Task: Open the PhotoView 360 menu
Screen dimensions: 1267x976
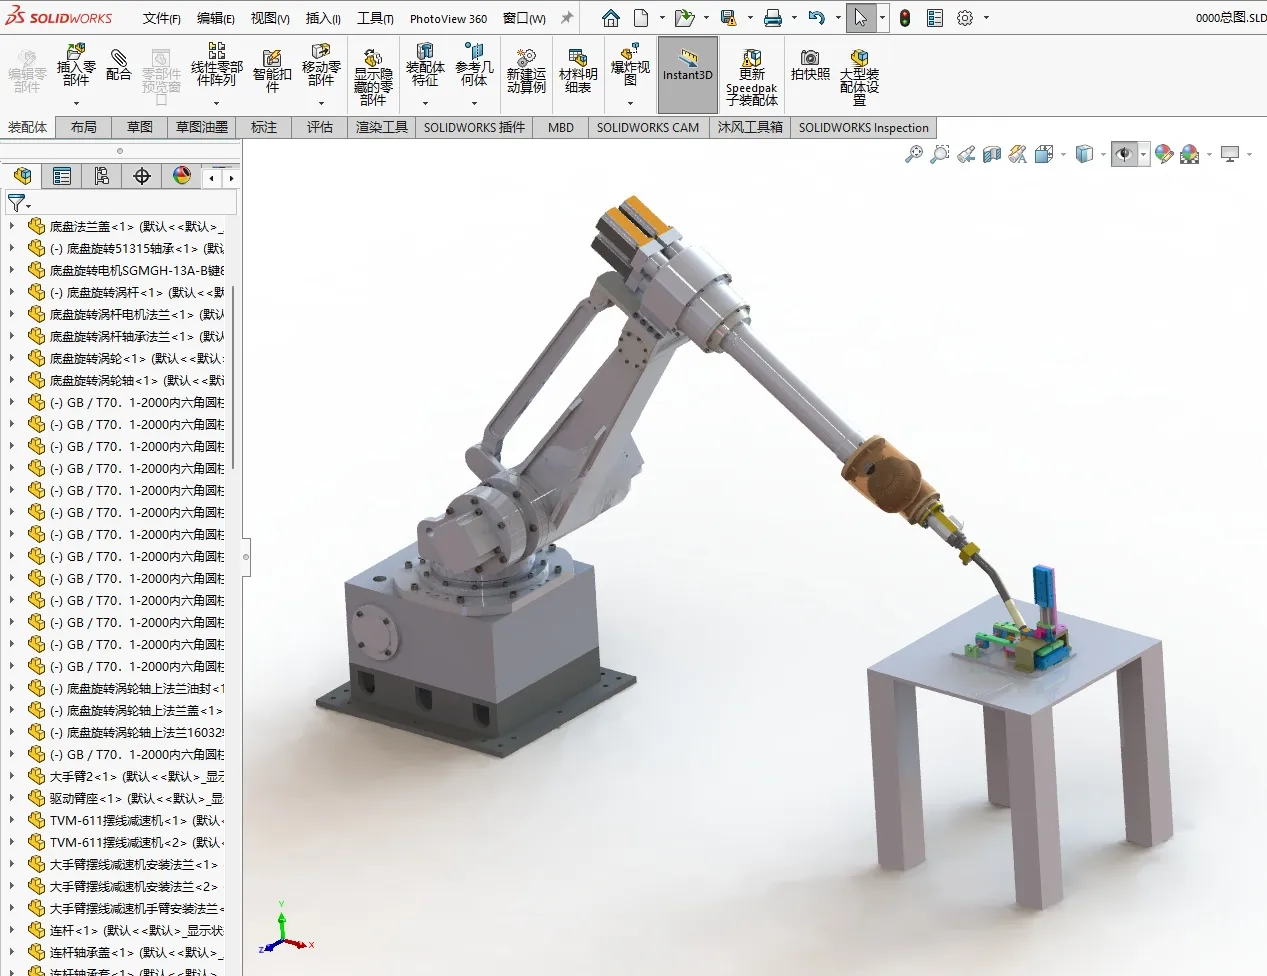Action: tap(448, 18)
